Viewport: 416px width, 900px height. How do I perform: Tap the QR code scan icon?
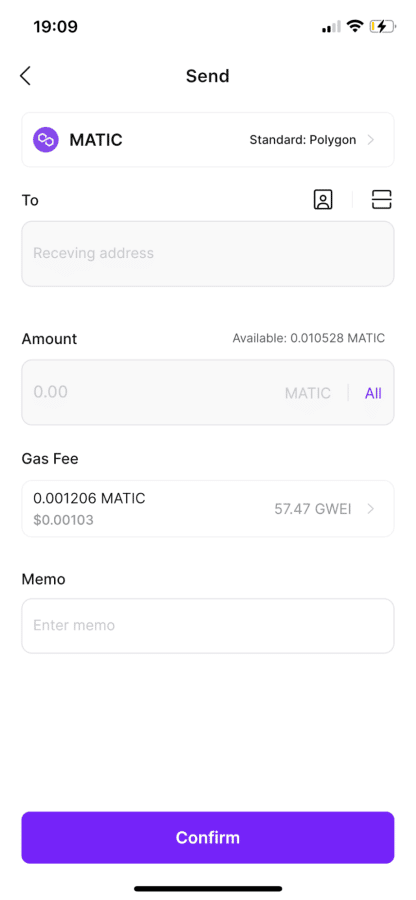pyautogui.click(x=382, y=200)
